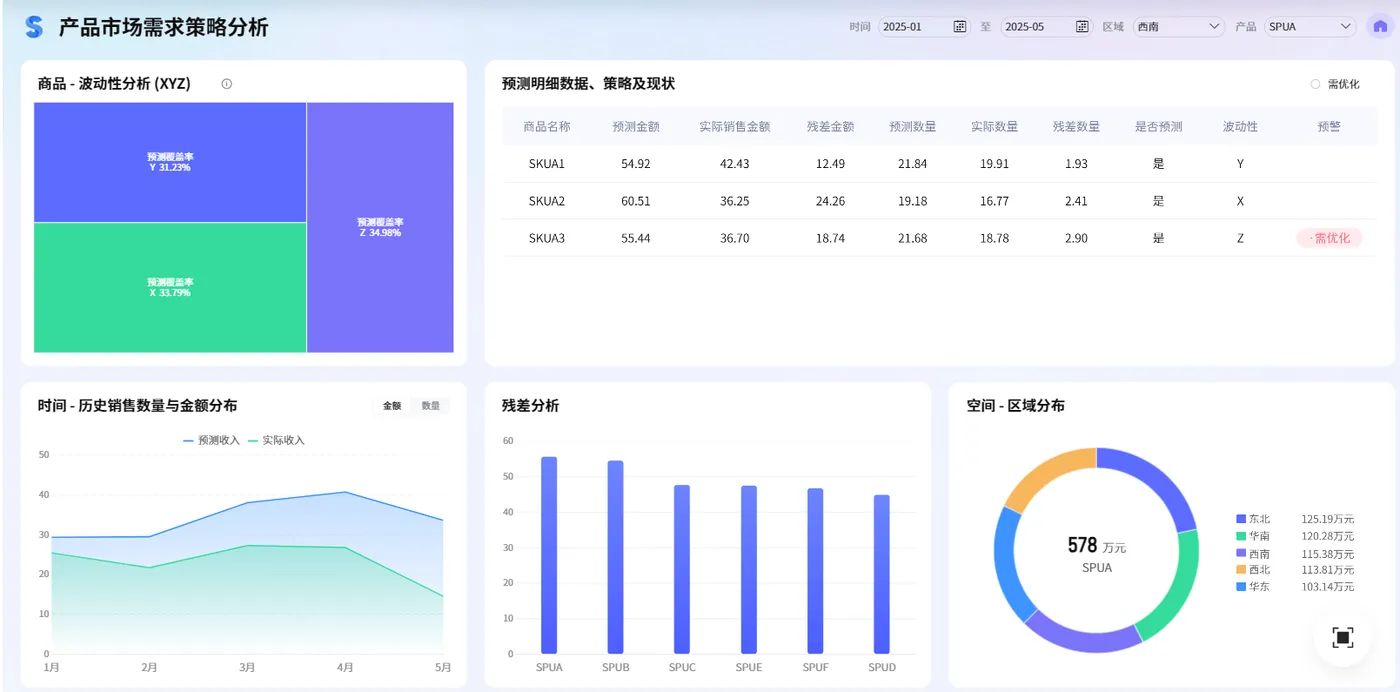Toggle 华南 legend color swatch

[1241, 536]
